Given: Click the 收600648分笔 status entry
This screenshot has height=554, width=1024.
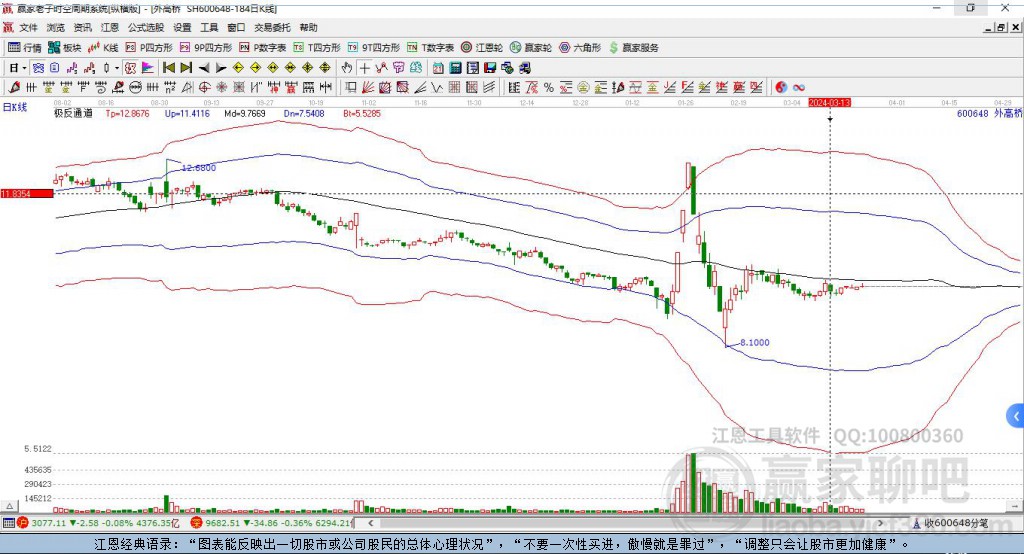Looking at the screenshot, I should click(950, 523).
